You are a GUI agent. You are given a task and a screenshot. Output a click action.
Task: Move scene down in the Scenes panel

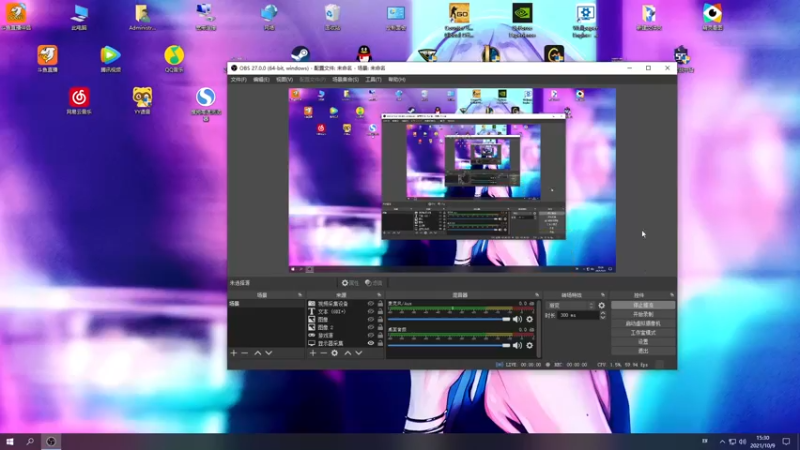pyautogui.click(x=269, y=353)
